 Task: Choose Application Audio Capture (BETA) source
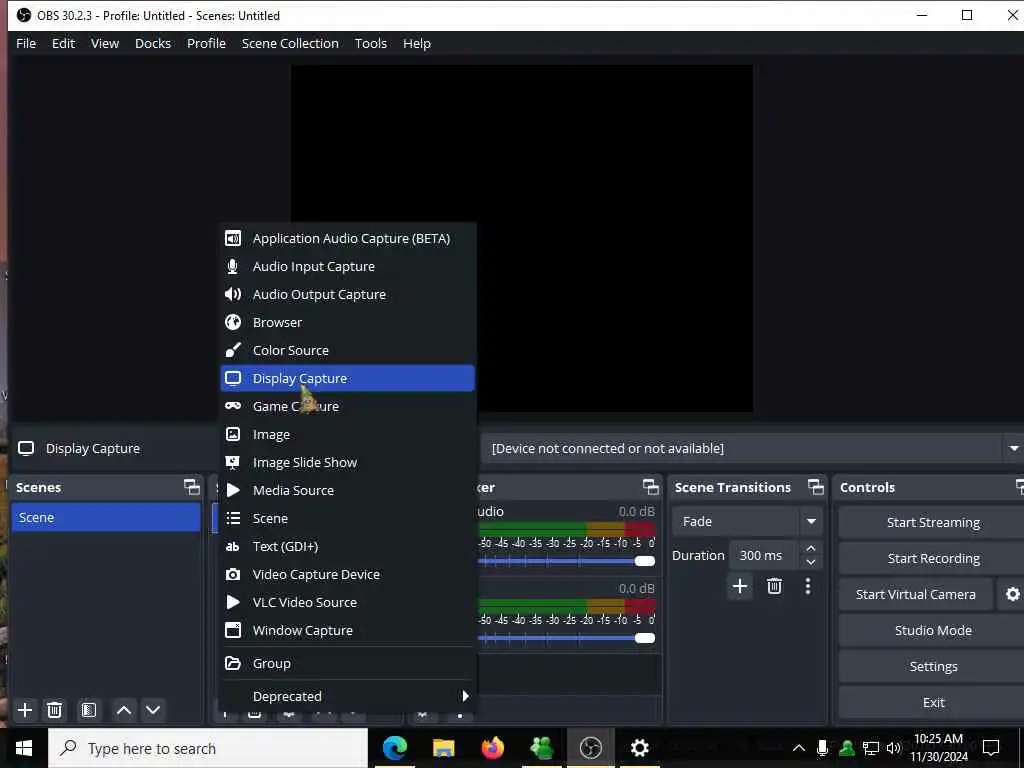347,238
